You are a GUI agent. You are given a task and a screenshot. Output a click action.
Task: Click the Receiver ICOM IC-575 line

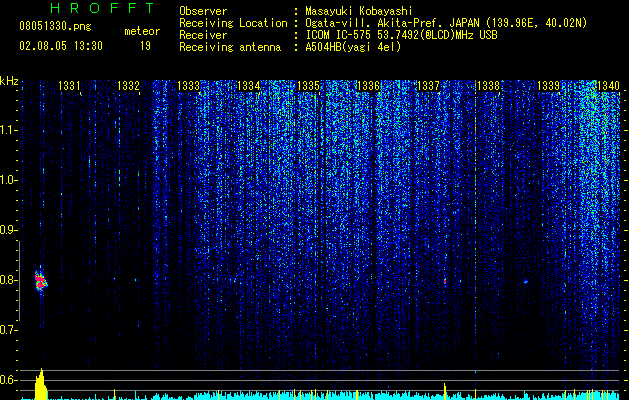[338, 35]
